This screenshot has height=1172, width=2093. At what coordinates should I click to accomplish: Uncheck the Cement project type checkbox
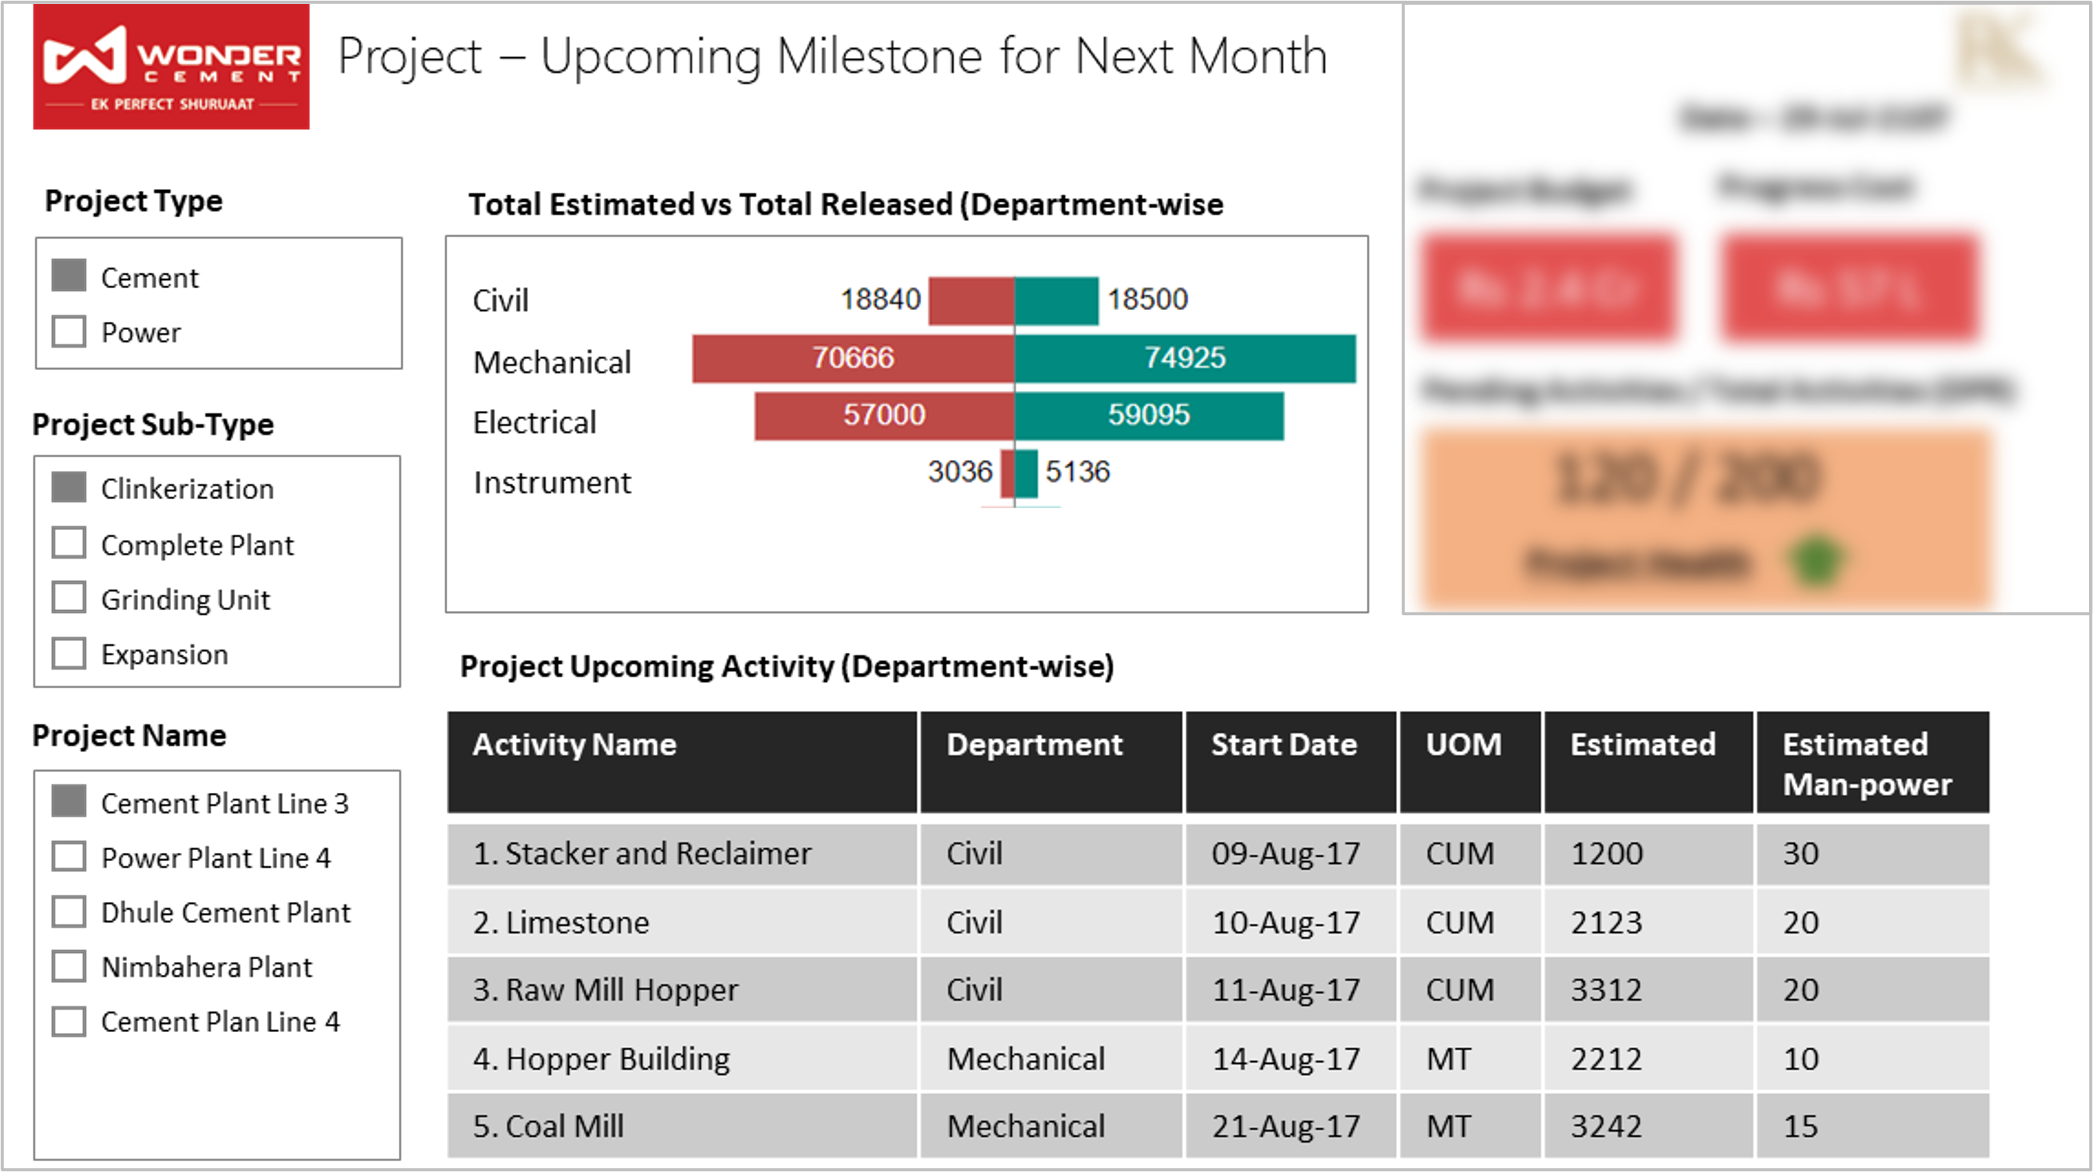[69, 275]
